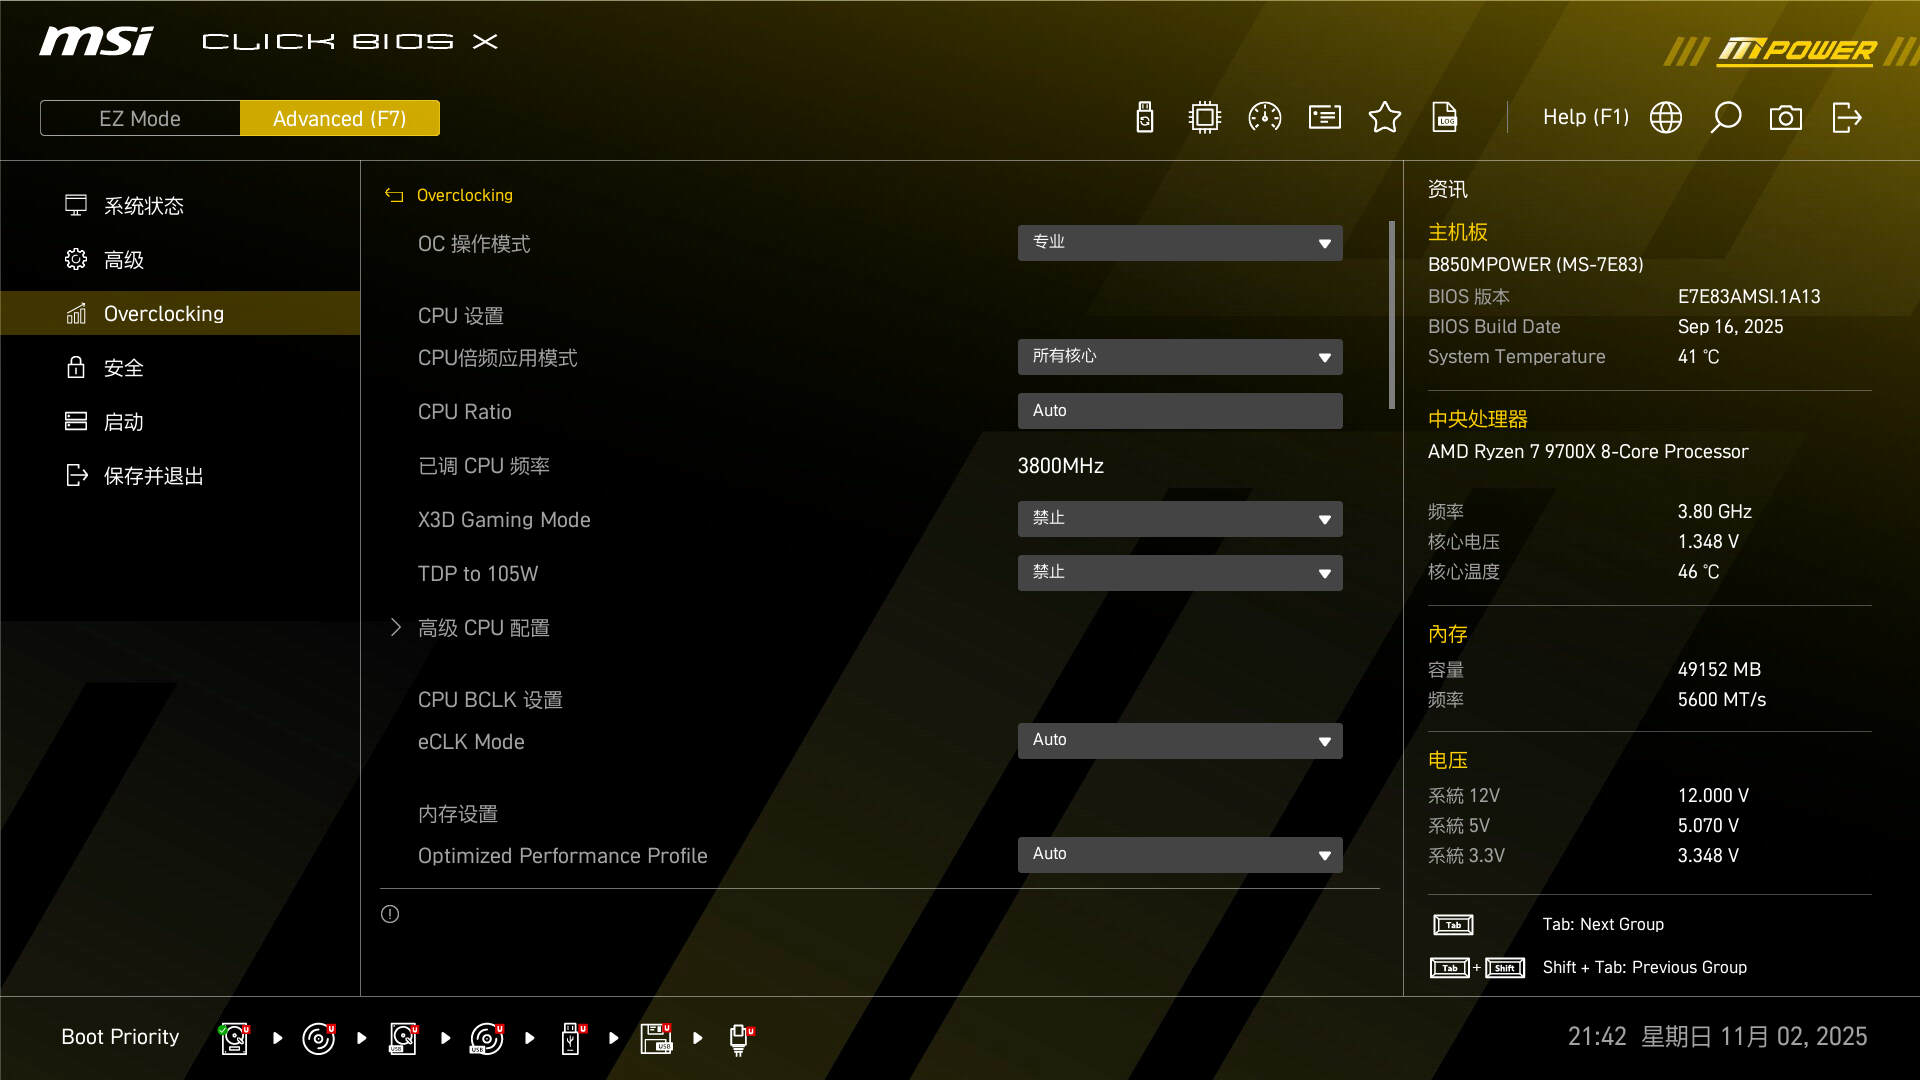Open the speedometer hardware monitor icon

click(1265, 118)
